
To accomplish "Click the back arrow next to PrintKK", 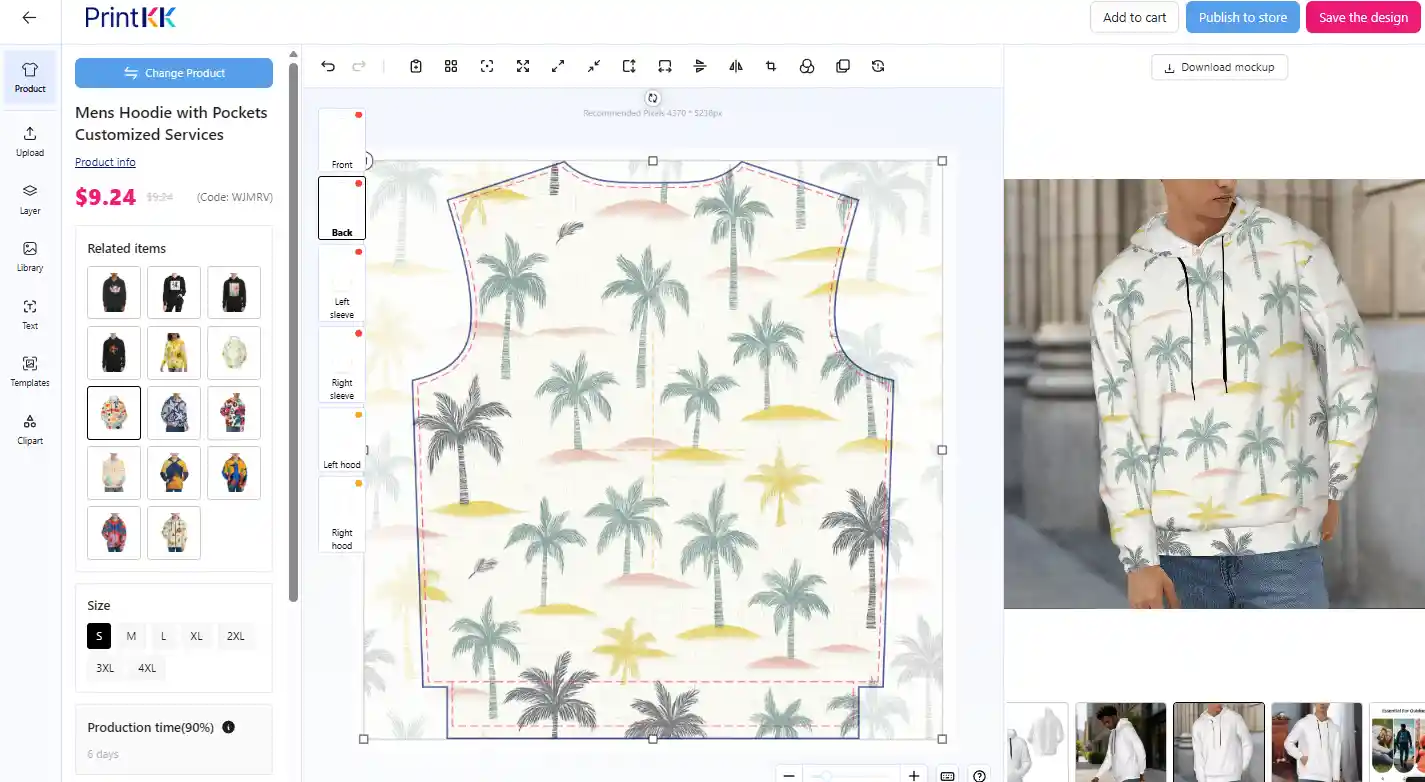I will (29, 17).
